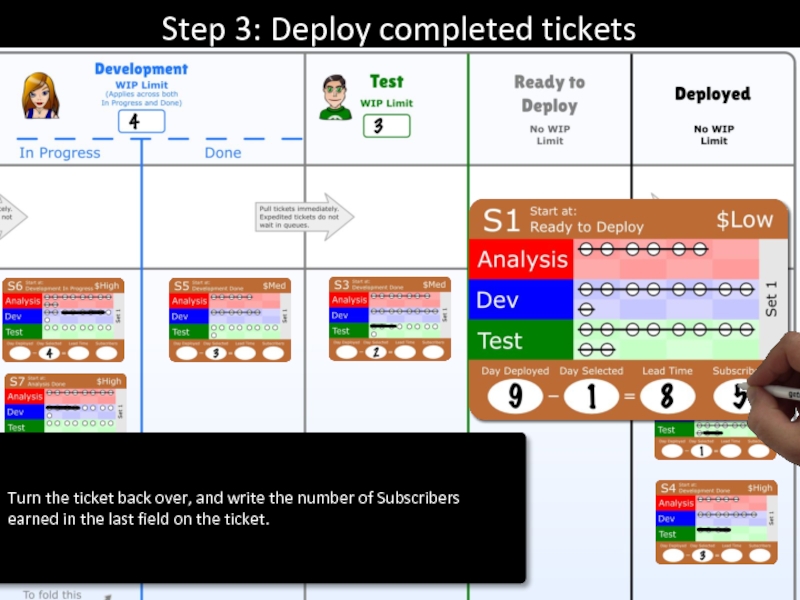Click No WIP Limit under Deployed
Screen dimensions: 800x600
click(714, 135)
